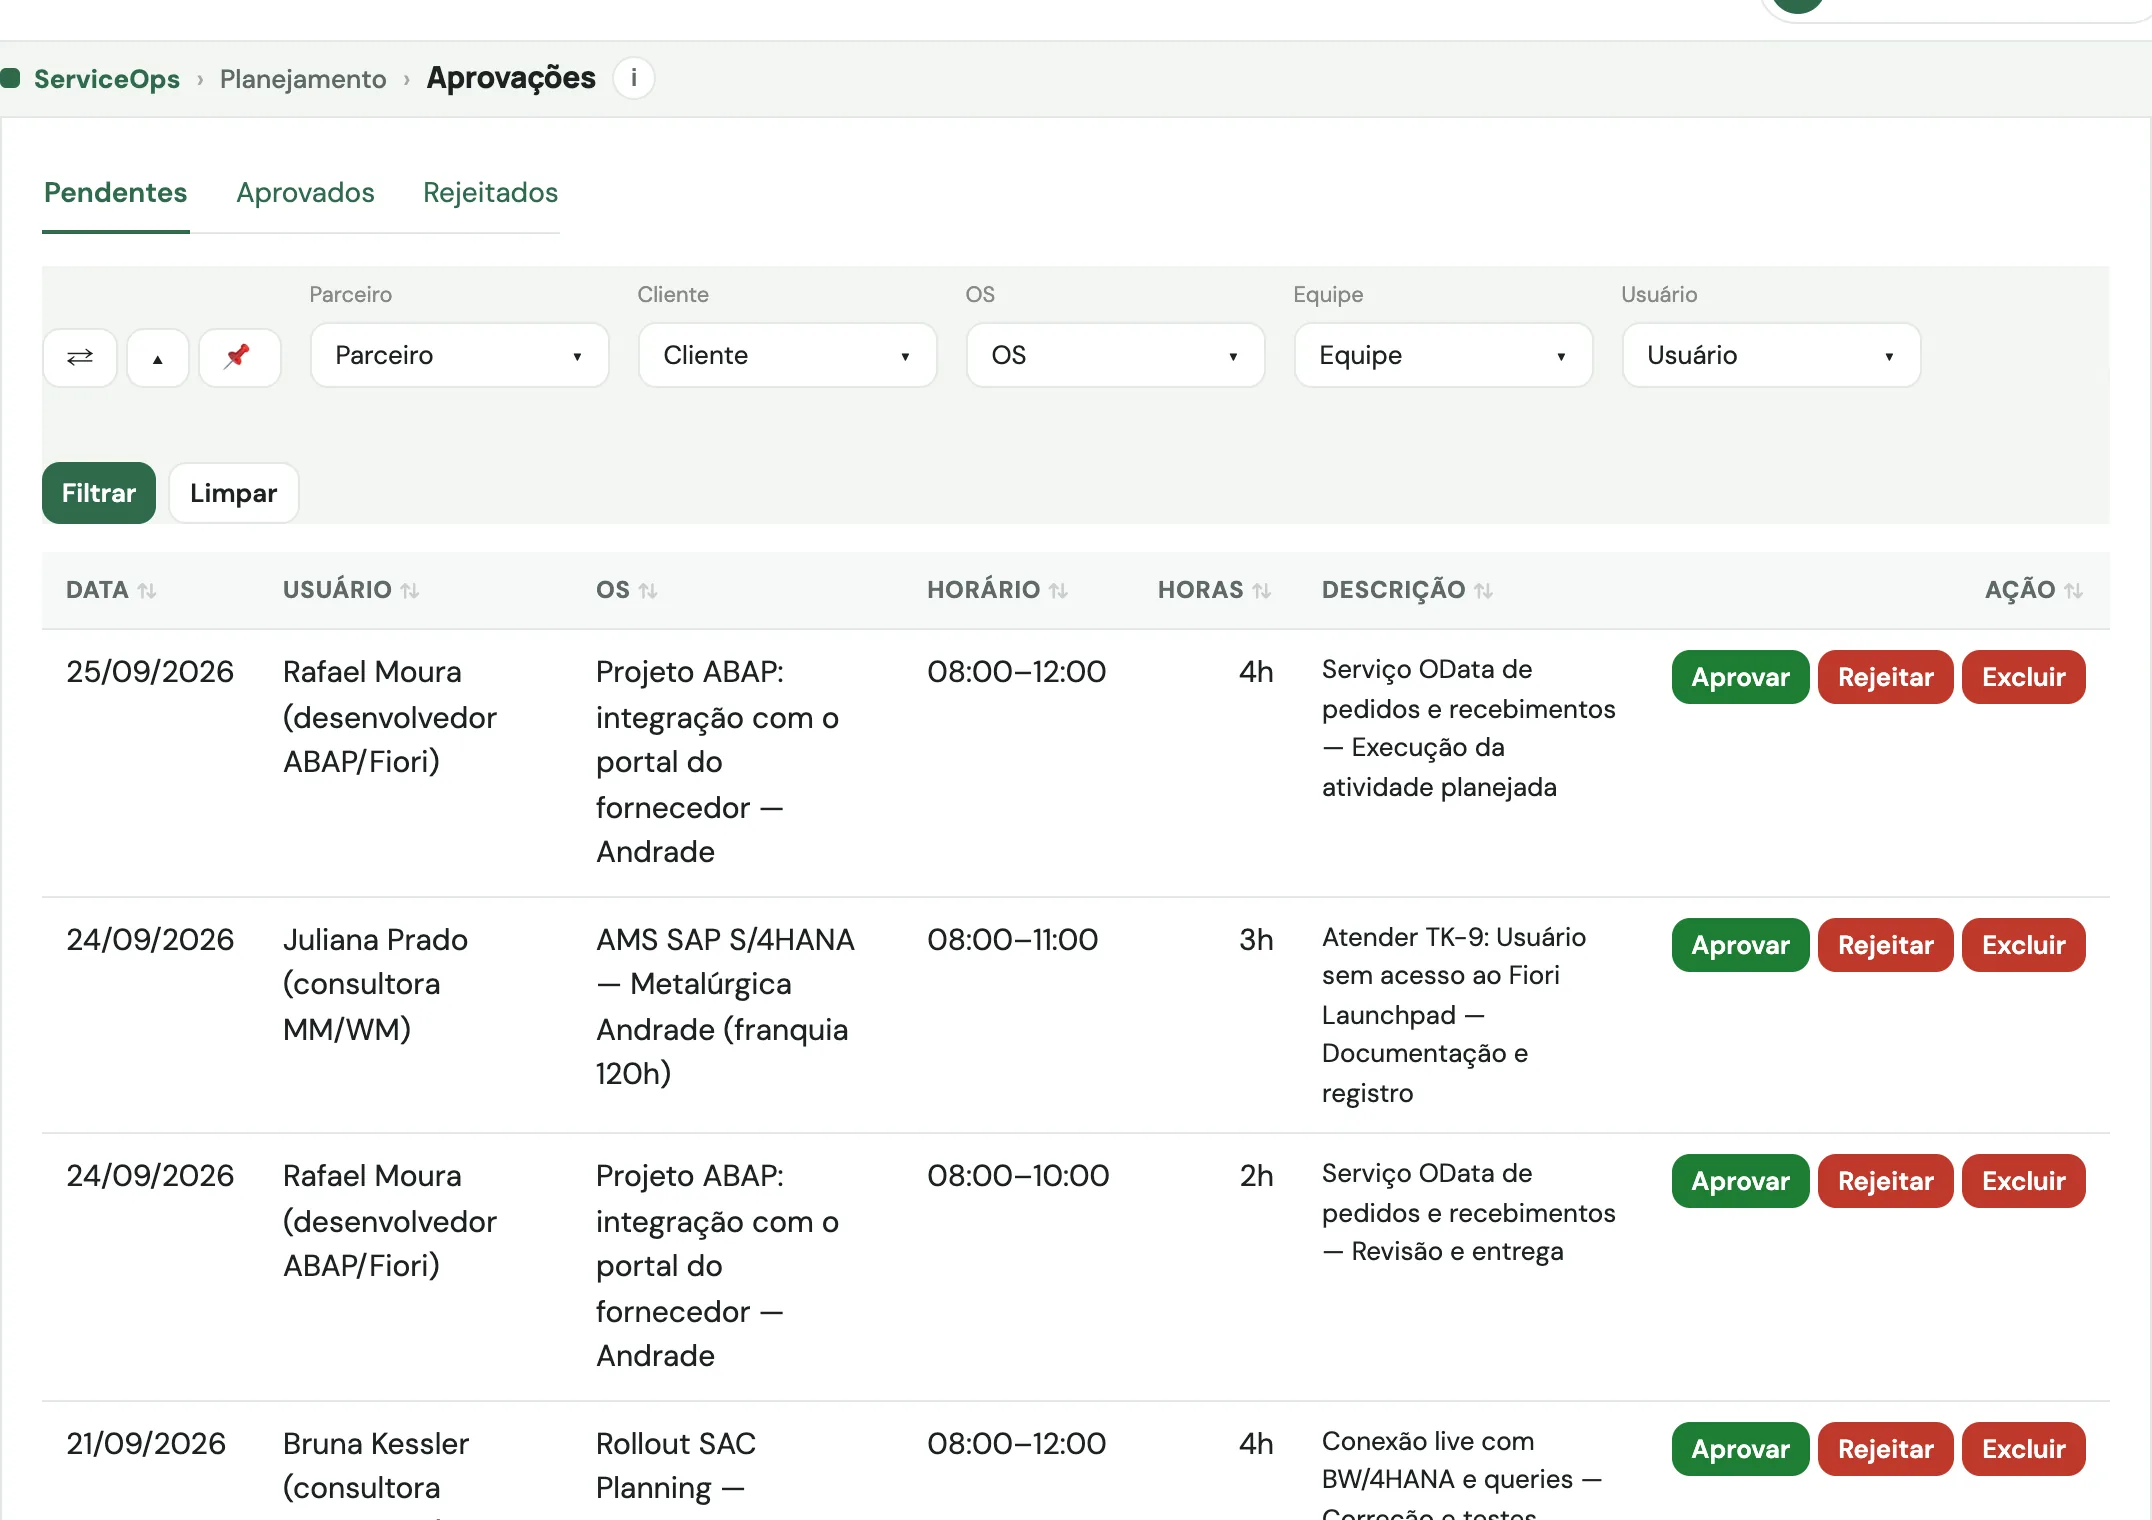Image resolution: width=2152 pixels, height=1520 pixels.
Task: Sort by the HORÁRIO column arrows
Action: 1059,590
